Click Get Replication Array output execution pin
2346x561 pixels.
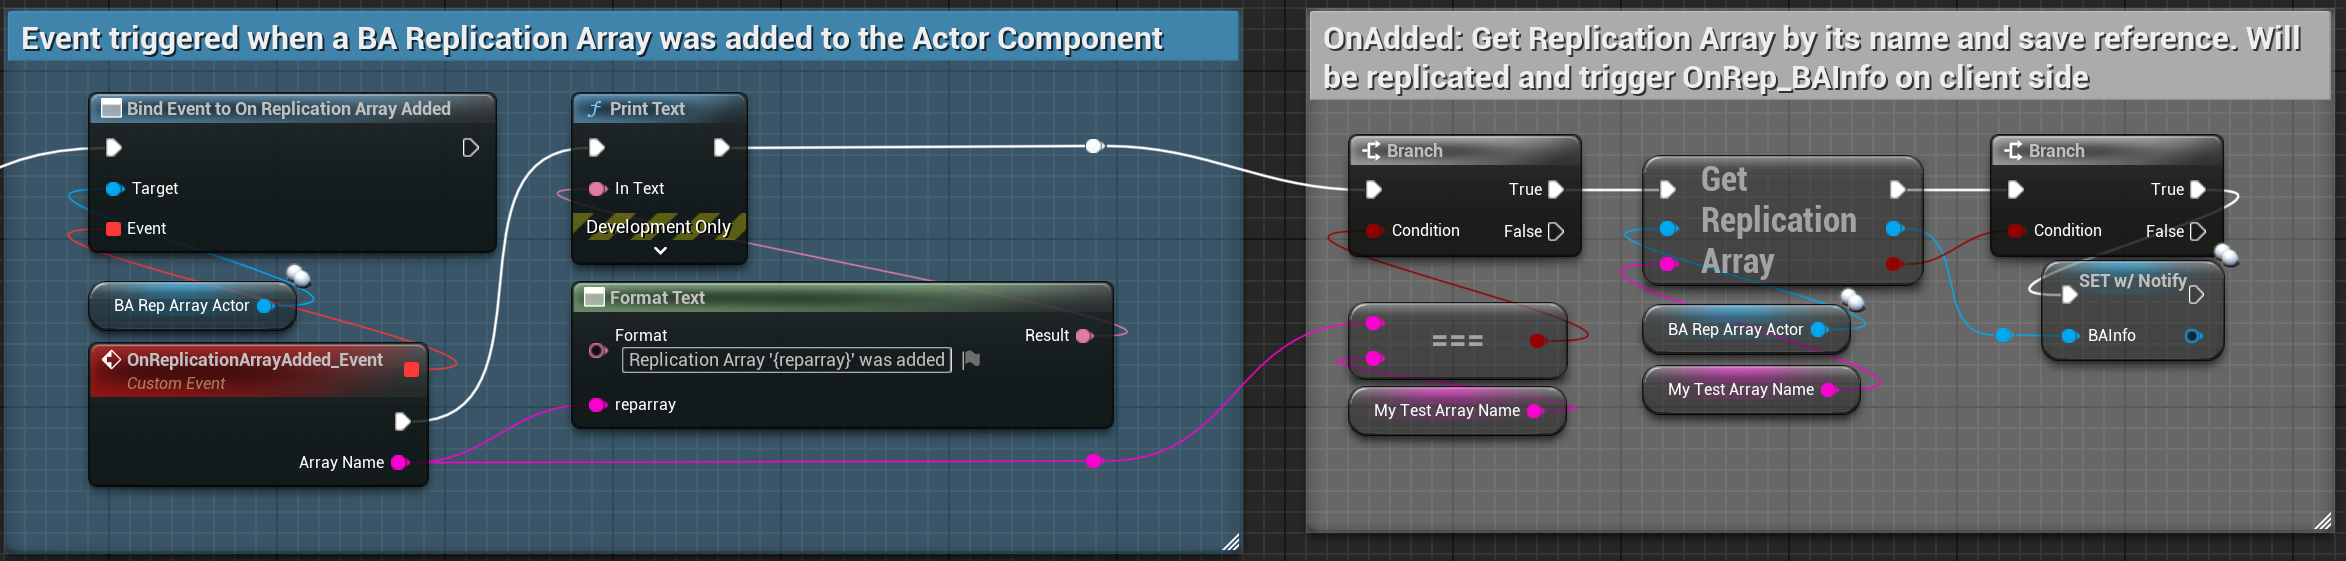1897,190
